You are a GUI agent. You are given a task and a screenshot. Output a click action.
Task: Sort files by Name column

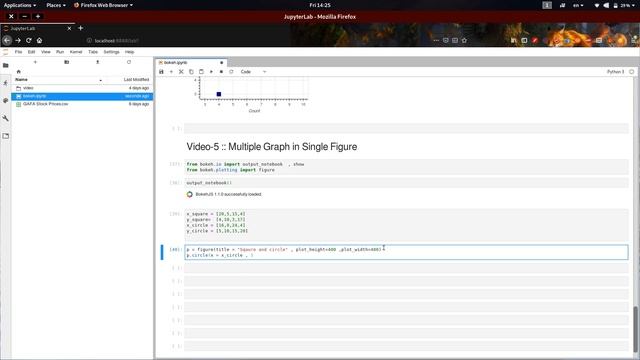(x=58, y=80)
